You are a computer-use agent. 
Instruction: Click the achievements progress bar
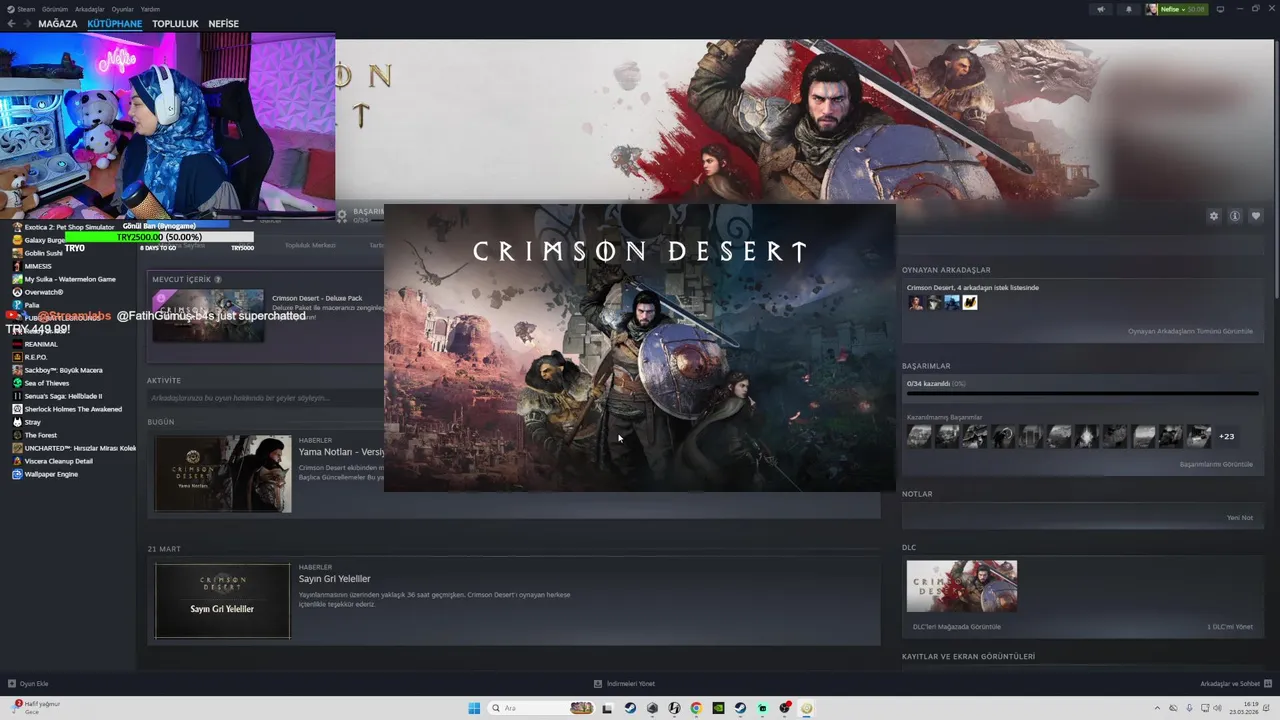[1082, 393]
